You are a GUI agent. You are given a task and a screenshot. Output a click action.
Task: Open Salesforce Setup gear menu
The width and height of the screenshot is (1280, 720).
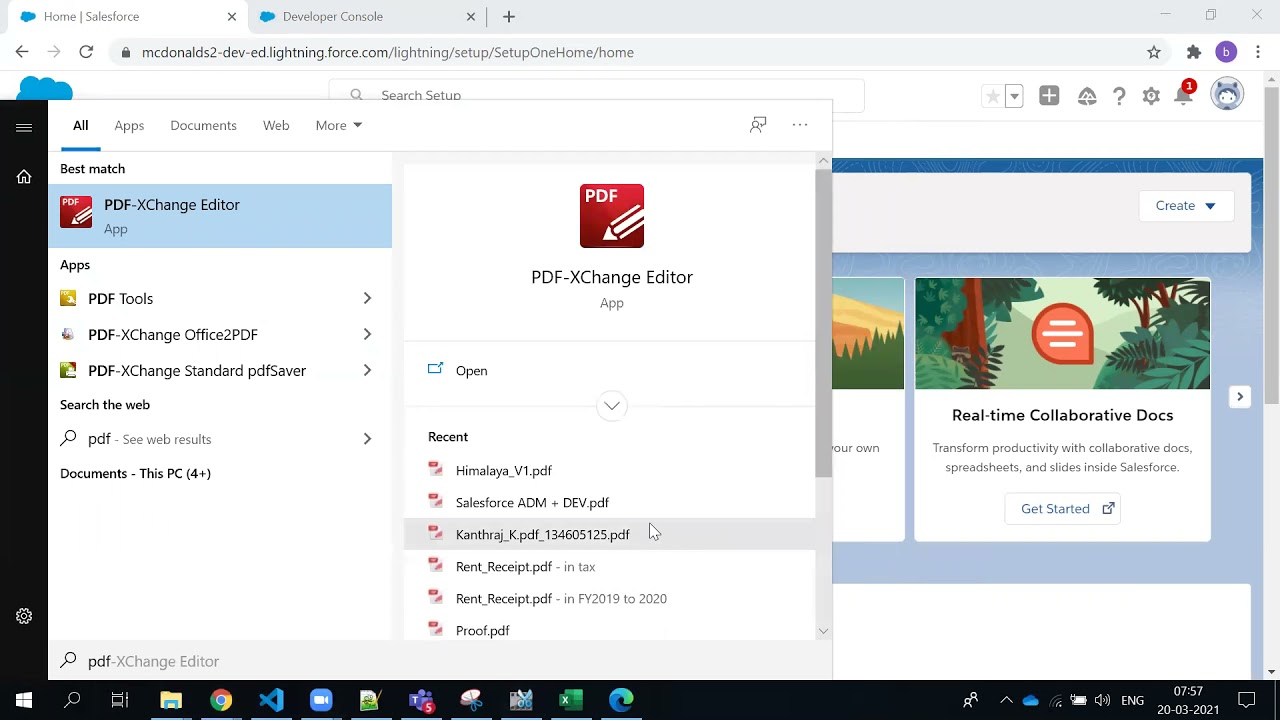[1151, 96]
